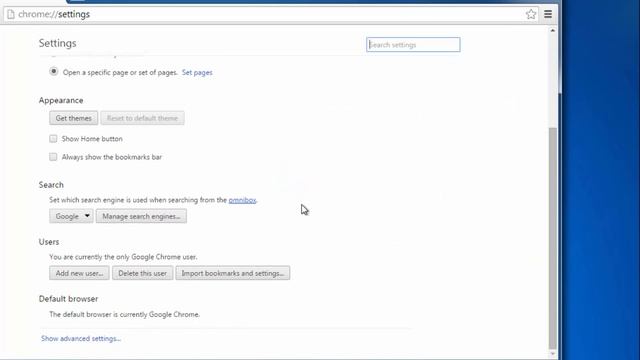Viewport: 640px width, 360px height.
Task: Open the Set pages link
Action: [x=197, y=73]
